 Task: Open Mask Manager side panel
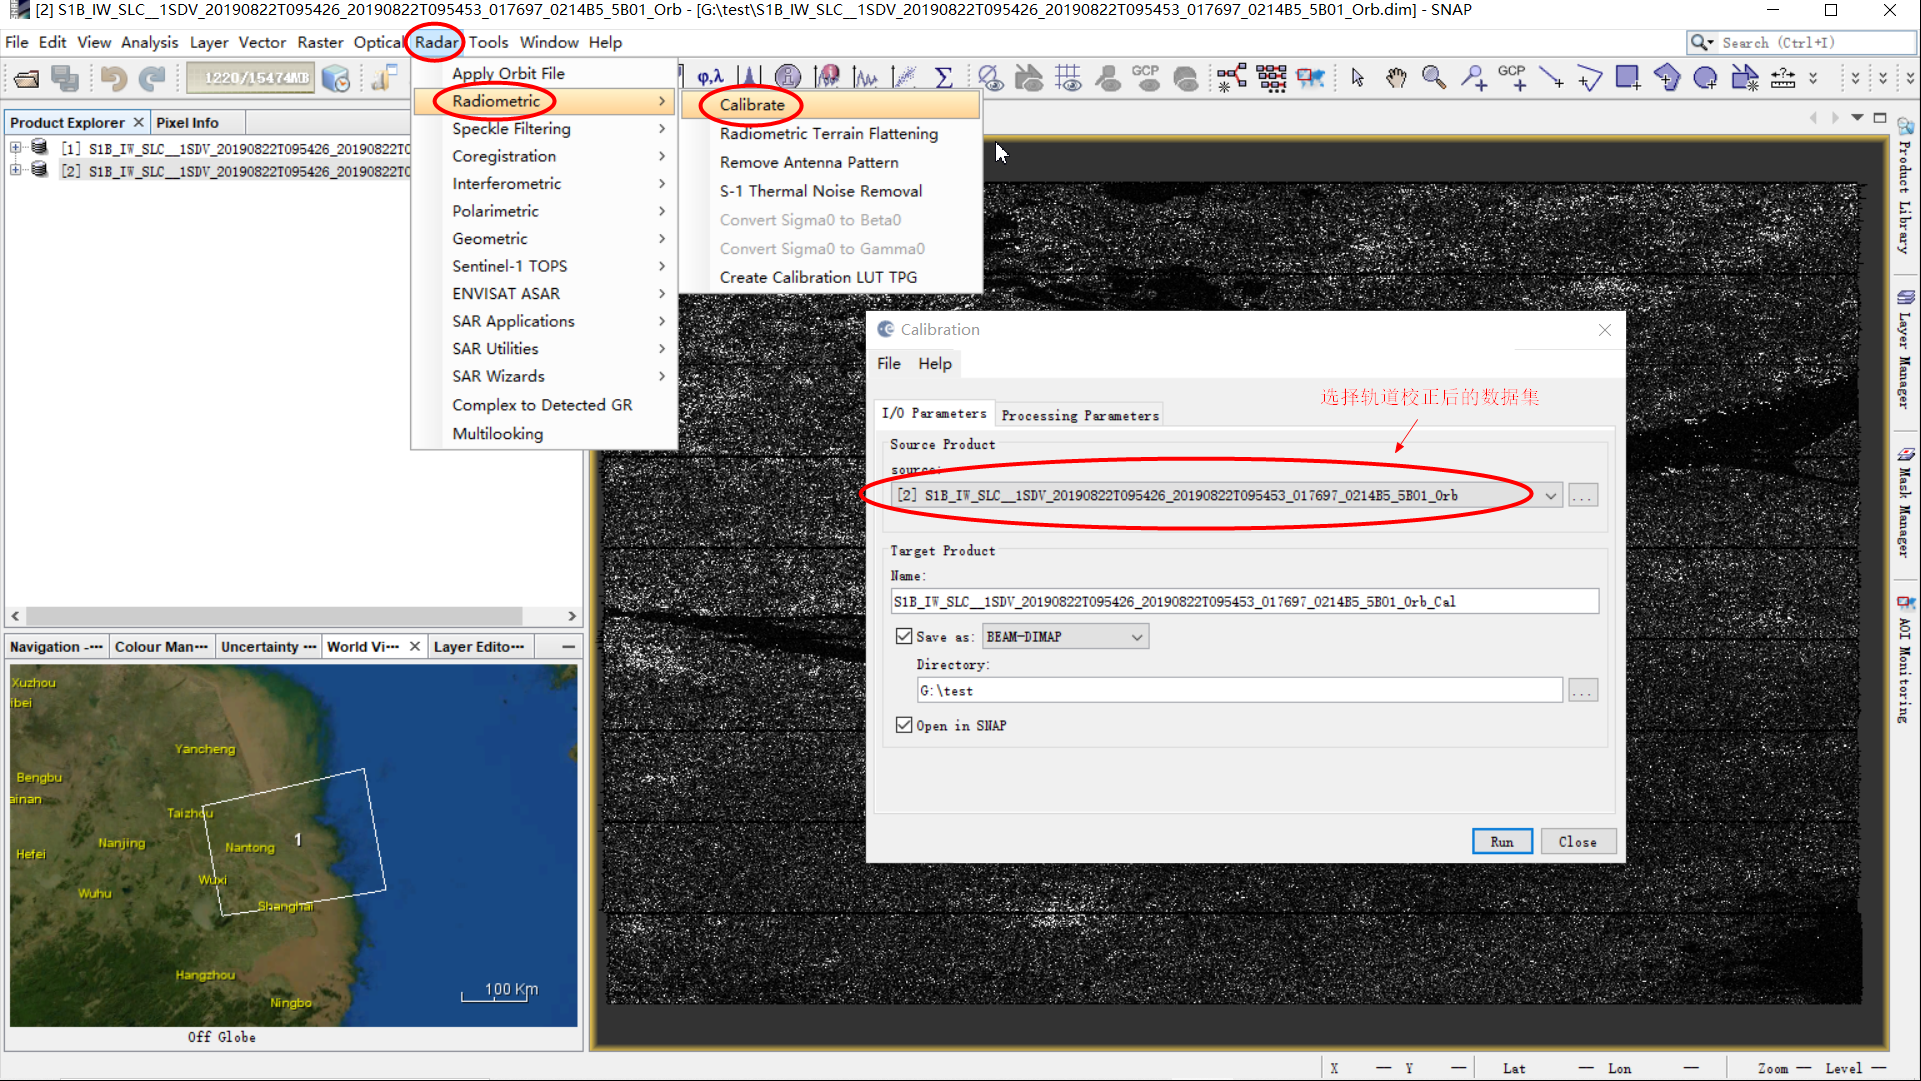click(x=1906, y=503)
